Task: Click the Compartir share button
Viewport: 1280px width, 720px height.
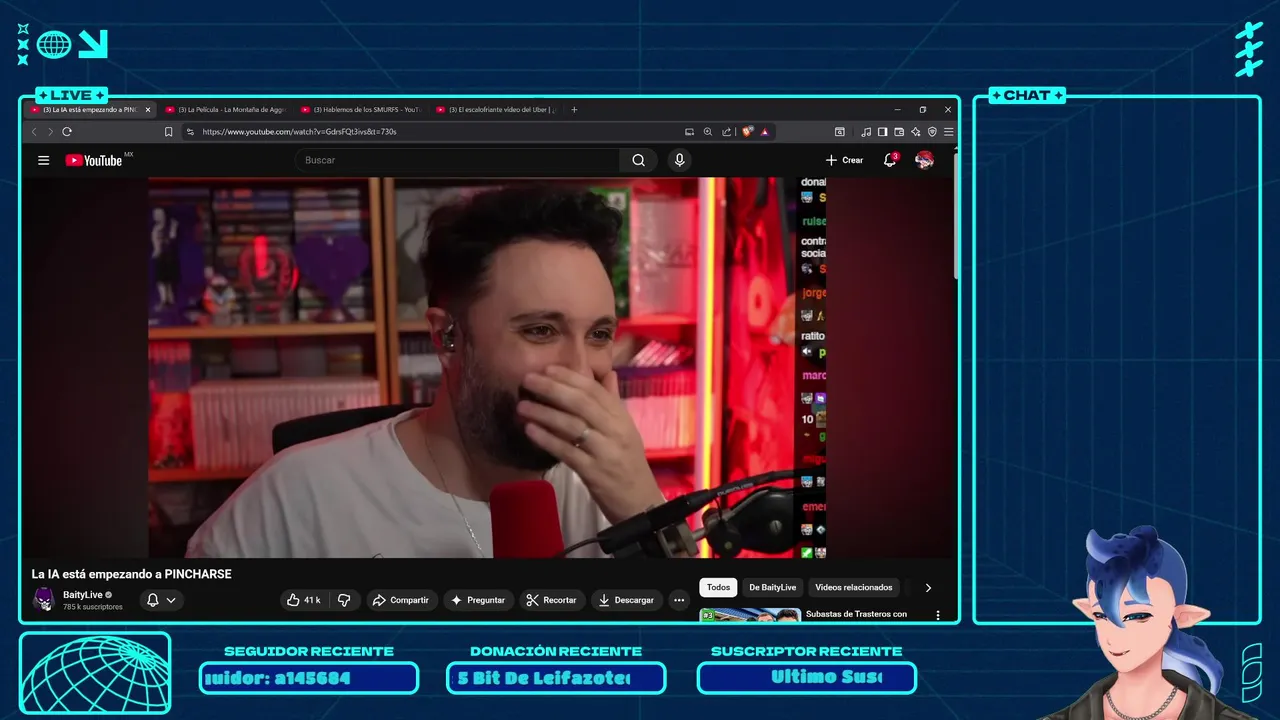Action: click(400, 600)
